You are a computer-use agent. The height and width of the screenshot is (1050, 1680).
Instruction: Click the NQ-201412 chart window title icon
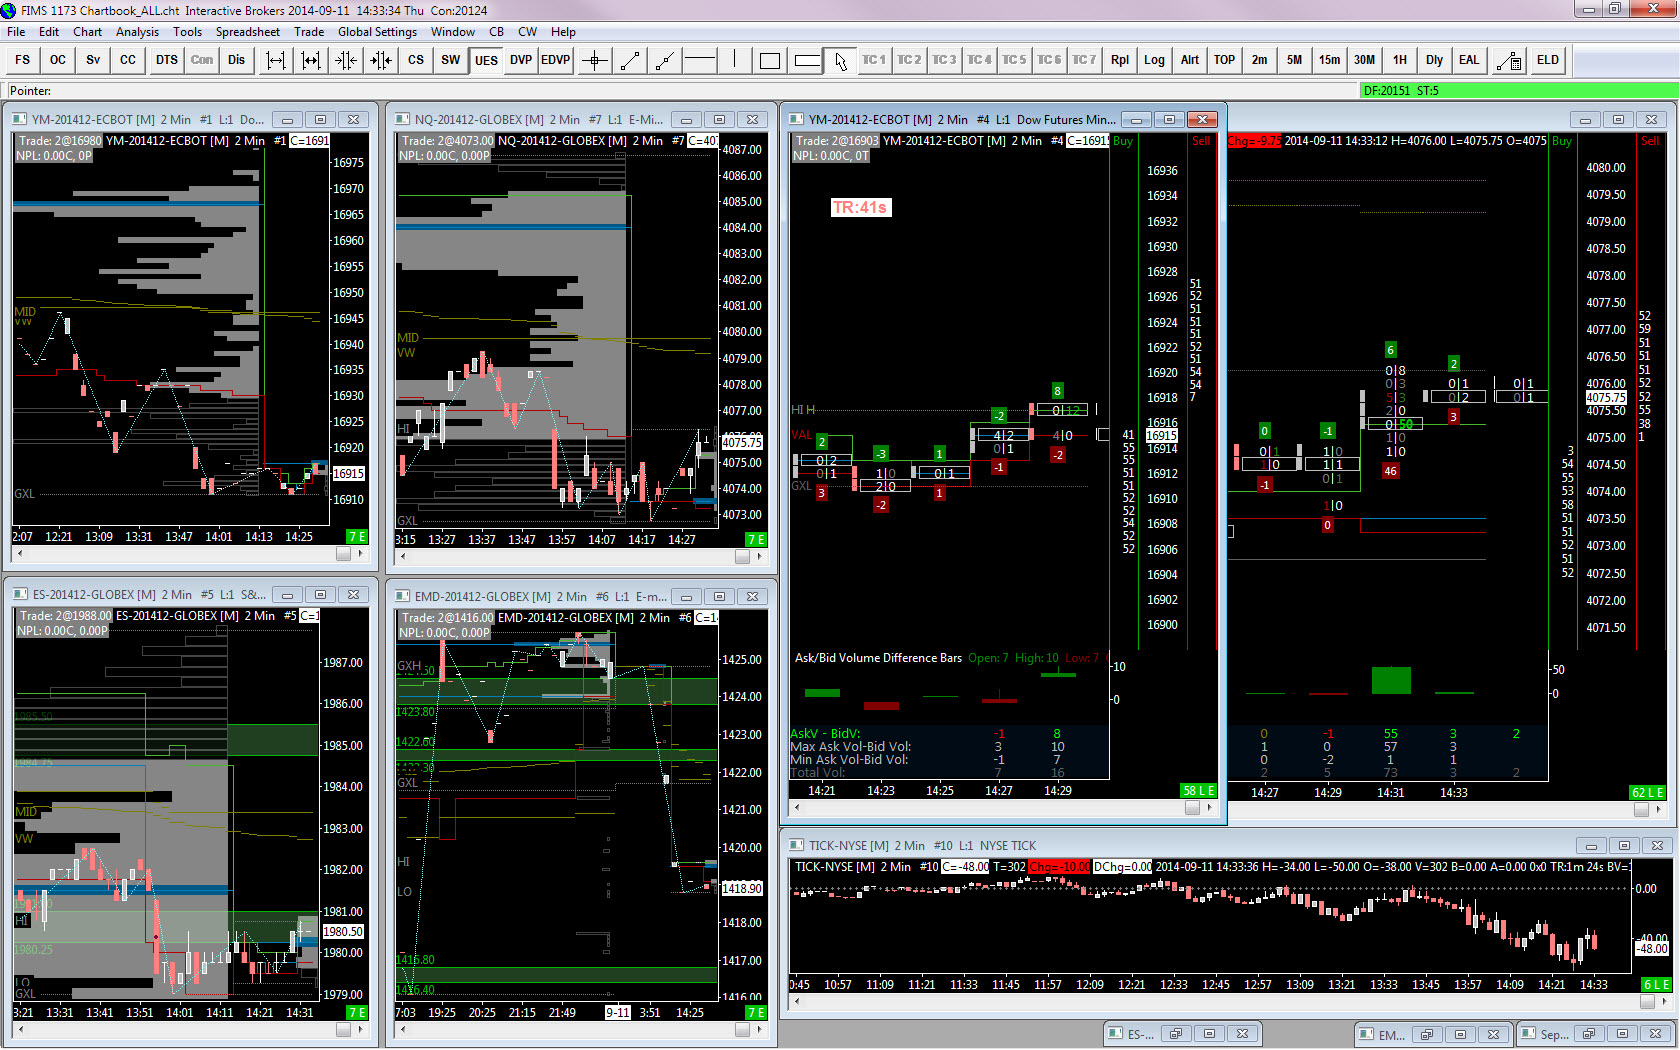403,119
